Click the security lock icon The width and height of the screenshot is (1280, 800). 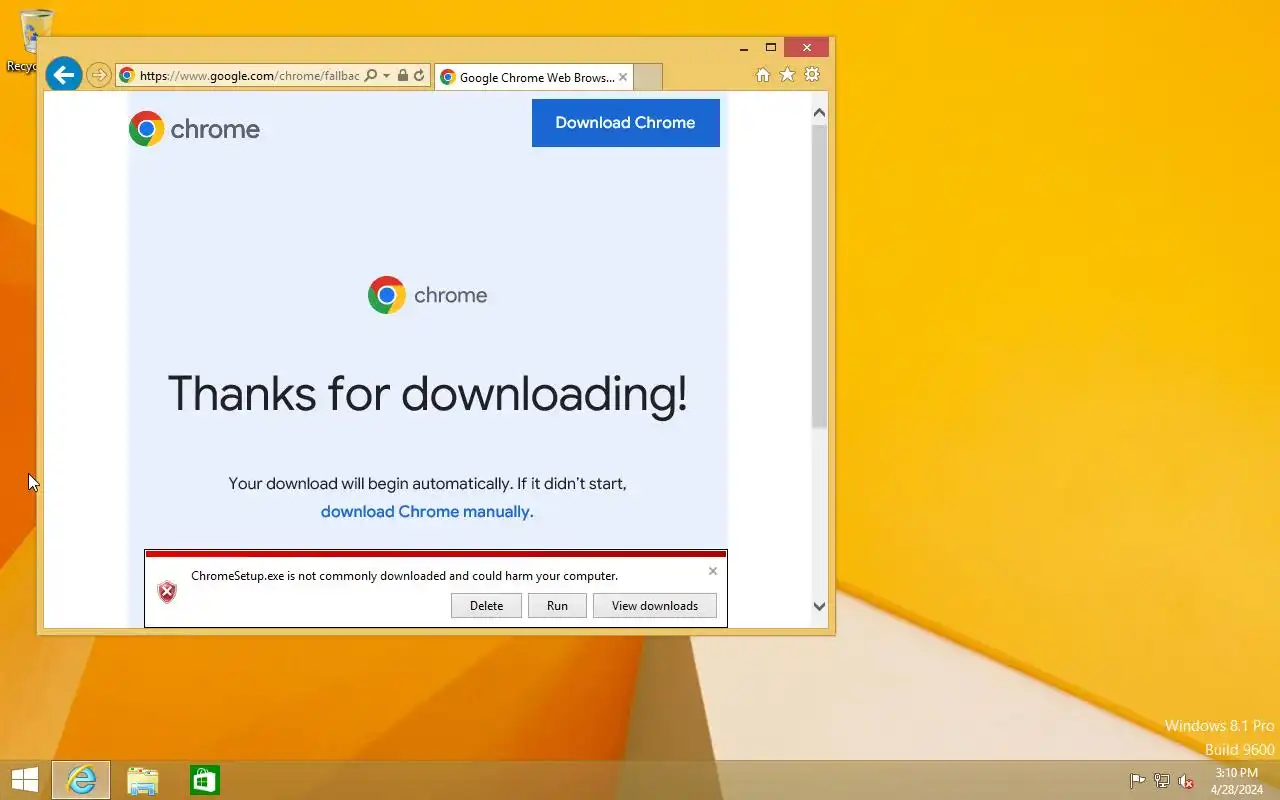click(x=403, y=75)
